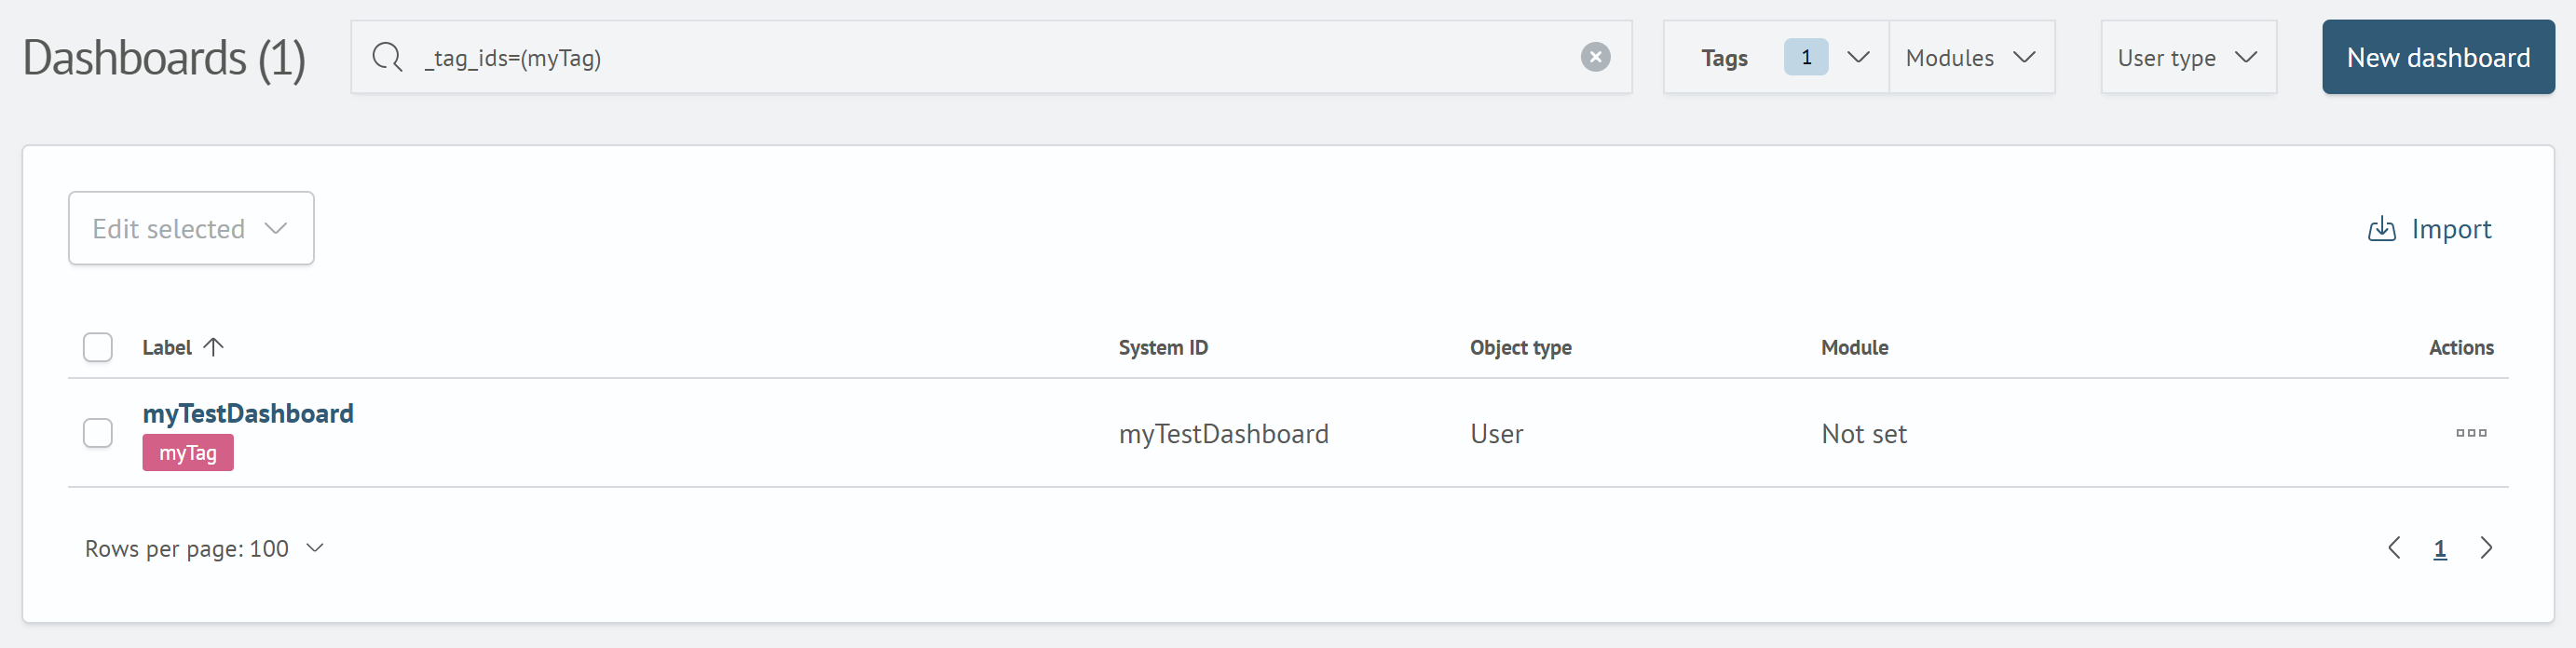The image size is (2576, 648).
Task: Click the Import icon
Action: [2381, 229]
